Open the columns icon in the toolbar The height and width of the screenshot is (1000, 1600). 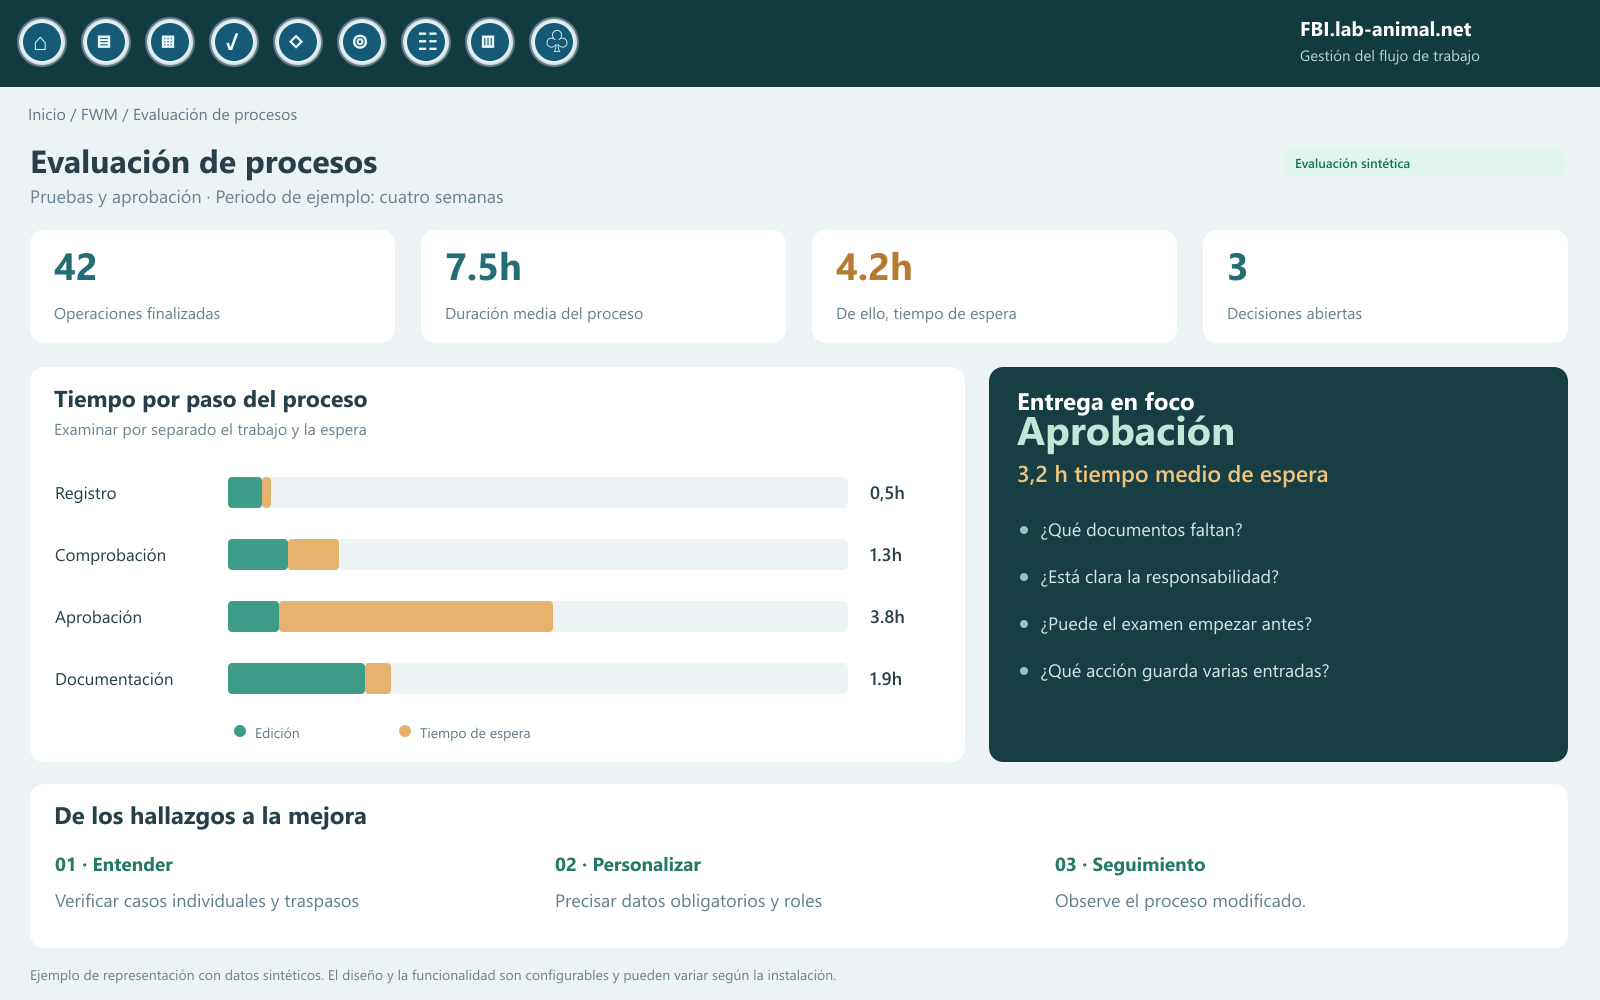coord(489,43)
